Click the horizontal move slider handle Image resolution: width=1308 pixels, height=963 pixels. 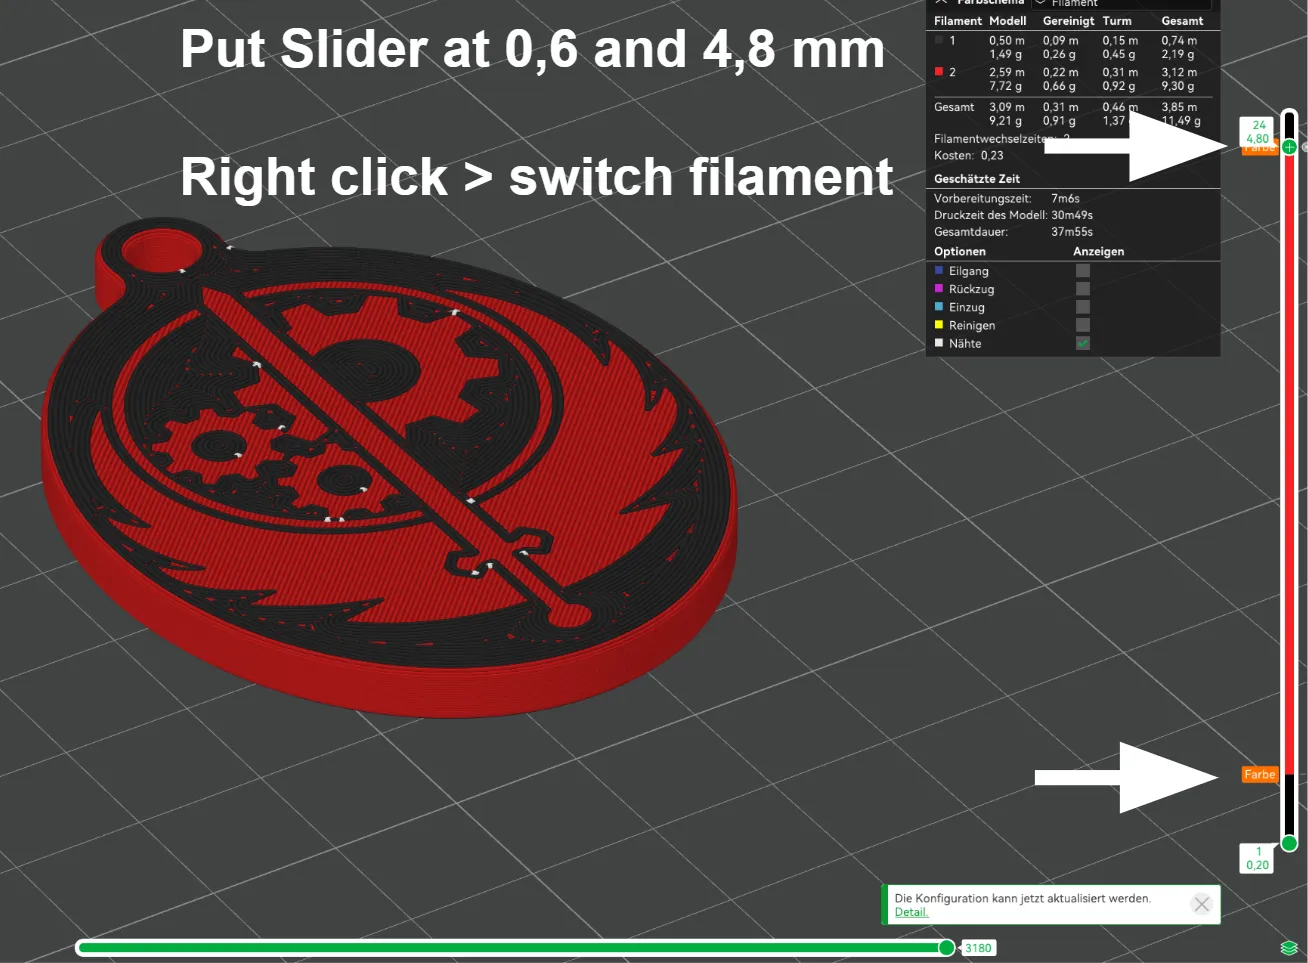coord(946,947)
